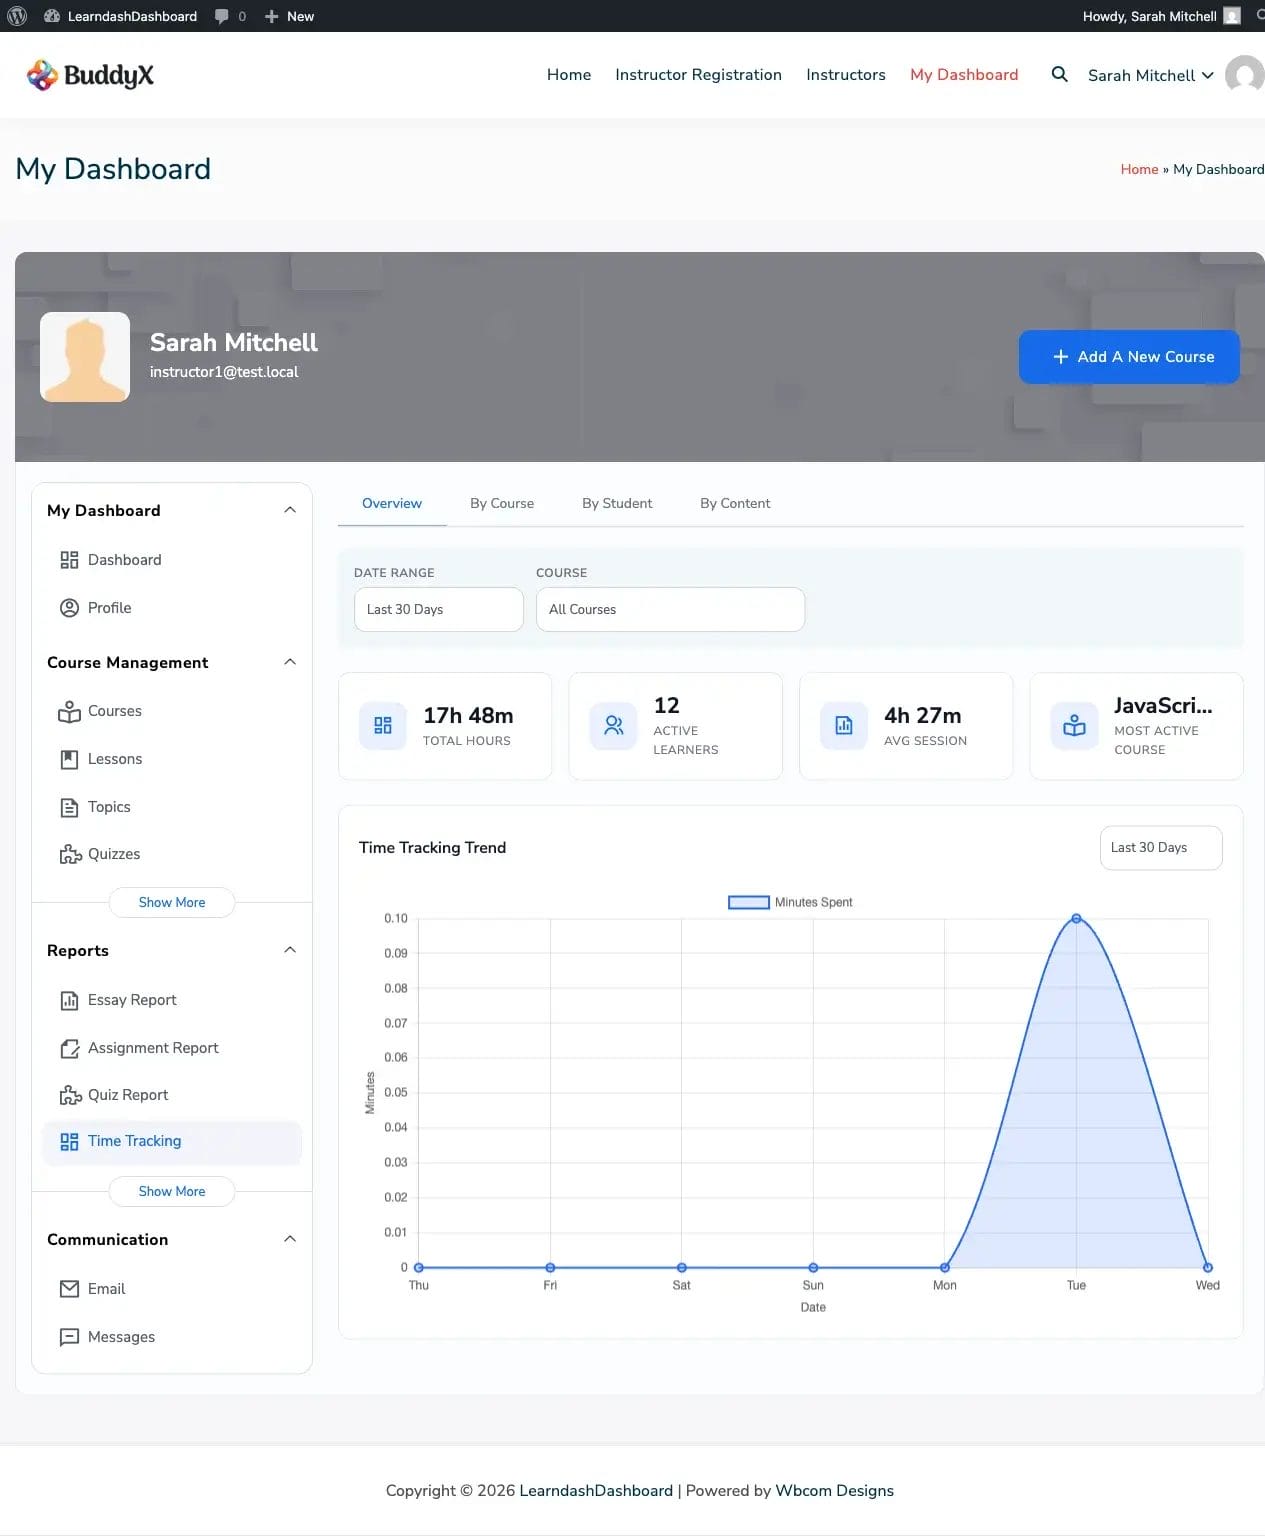1265x1536 pixels.
Task: Open the Date Range Last 30 Days dropdown
Action: 439,609
